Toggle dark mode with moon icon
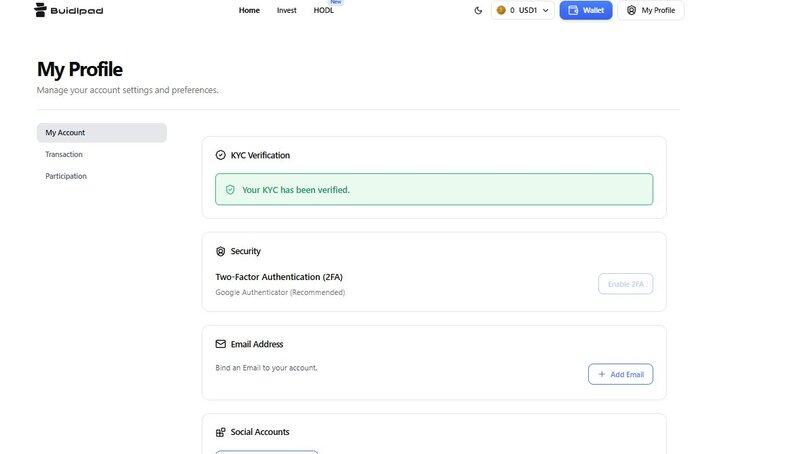Image resolution: width=800 pixels, height=454 pixels. point(477,10)
